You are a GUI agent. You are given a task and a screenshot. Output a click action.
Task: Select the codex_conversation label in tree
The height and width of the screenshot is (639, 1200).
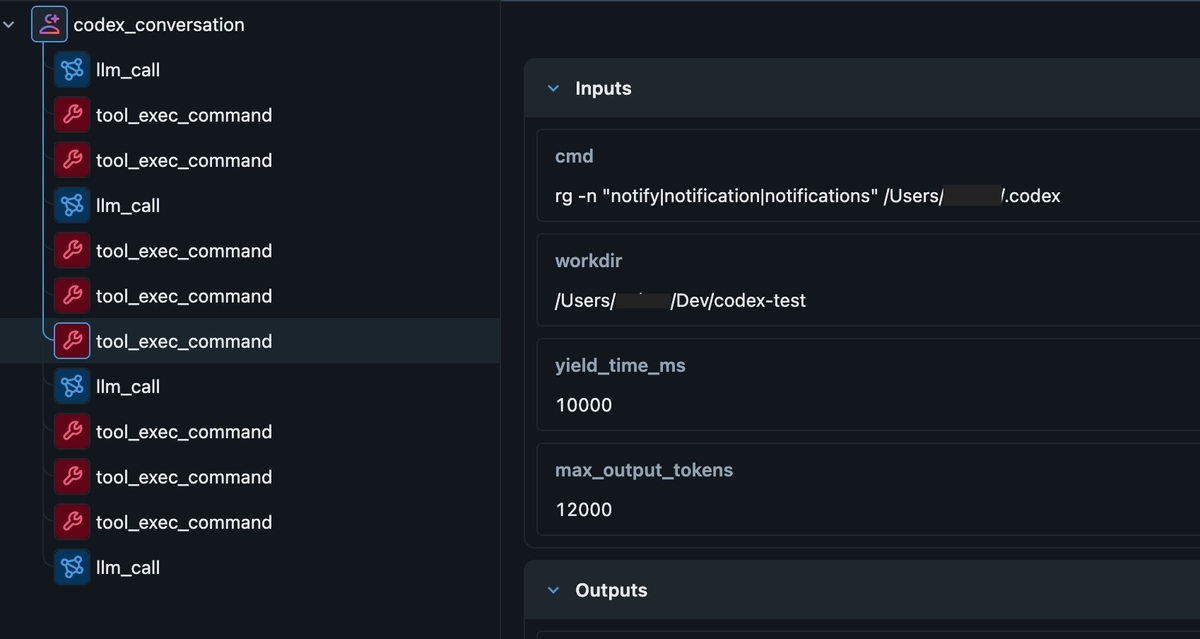158,25
